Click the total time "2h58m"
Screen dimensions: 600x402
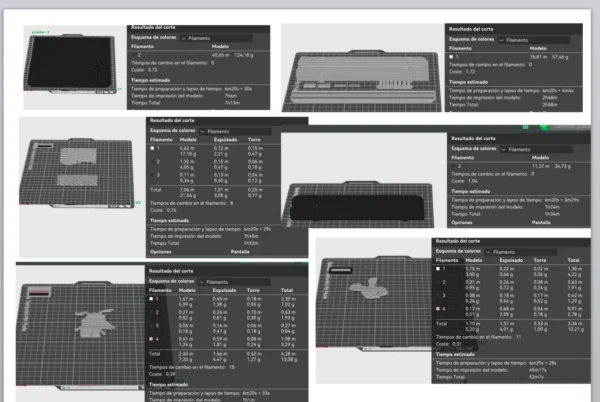tap(549, 104)
